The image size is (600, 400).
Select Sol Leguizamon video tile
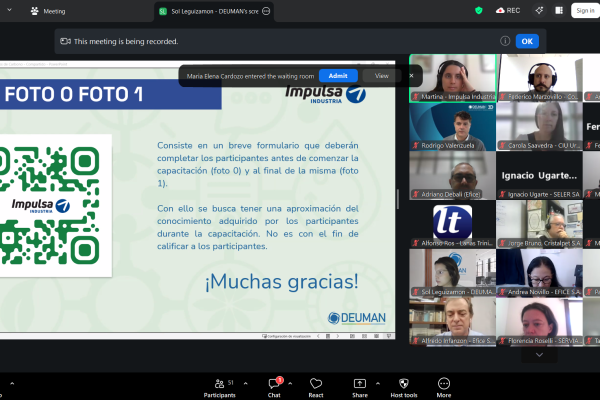coord(453,273)
